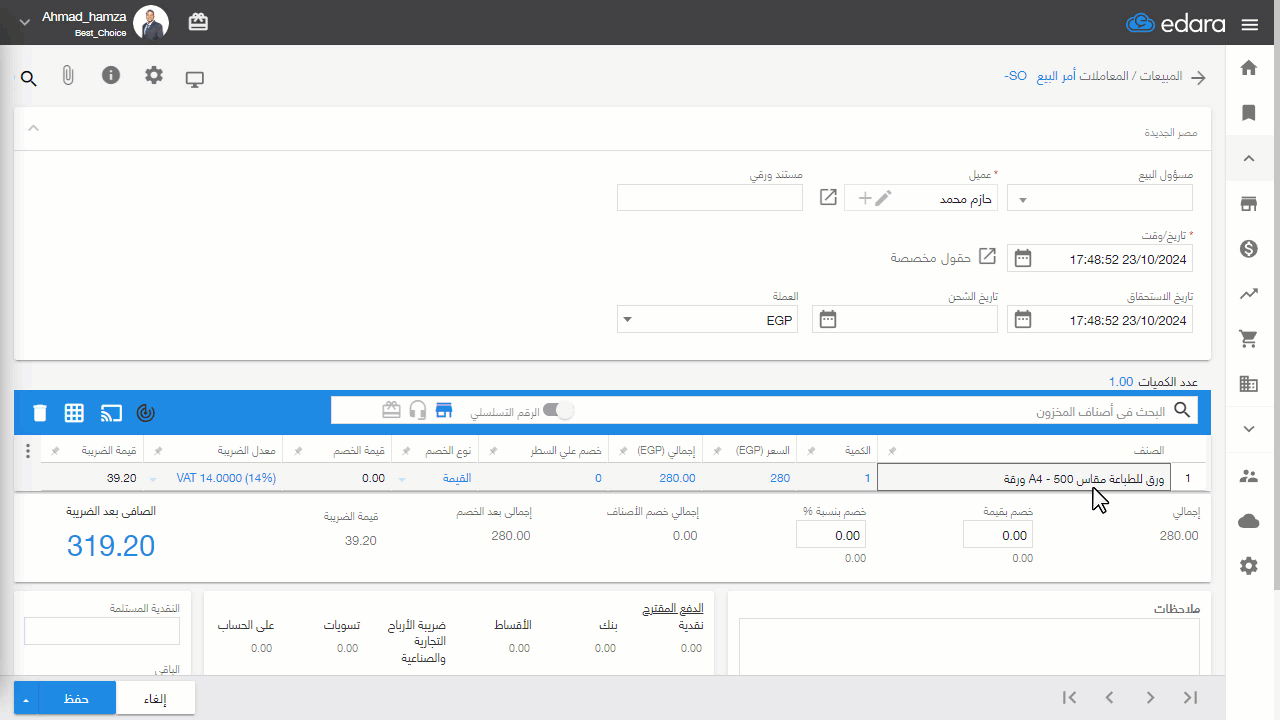Open the trending reports sidebar icon
The width and height of the screenshot is (1280, 720).
pyautogui.click(x=1248, y=294)
